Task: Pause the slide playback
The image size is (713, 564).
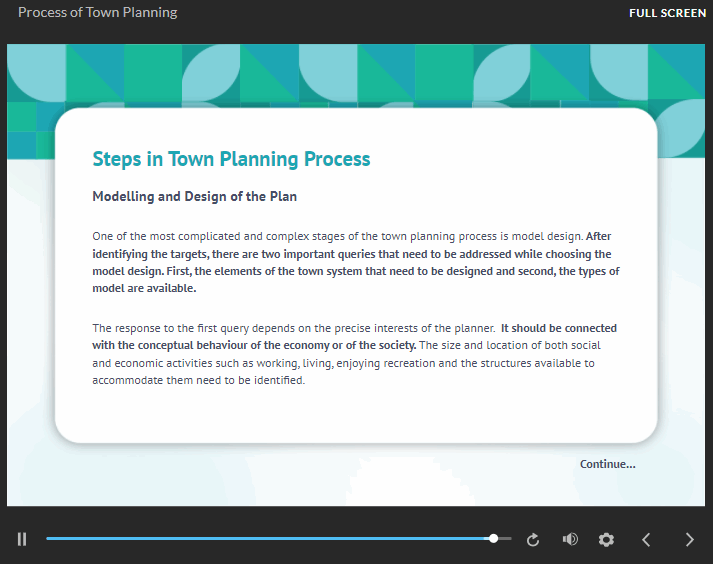Action: coord(22,539)
